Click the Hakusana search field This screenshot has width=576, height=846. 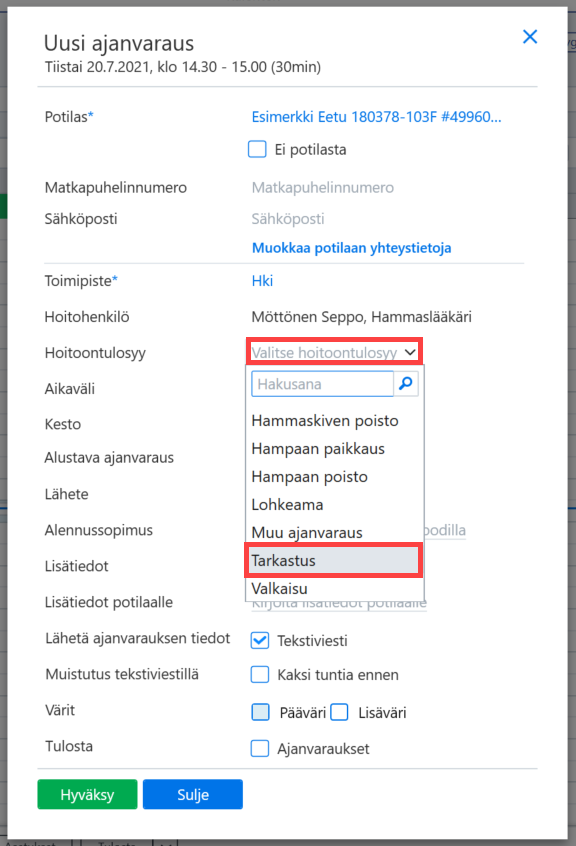[x=323, y=384]
